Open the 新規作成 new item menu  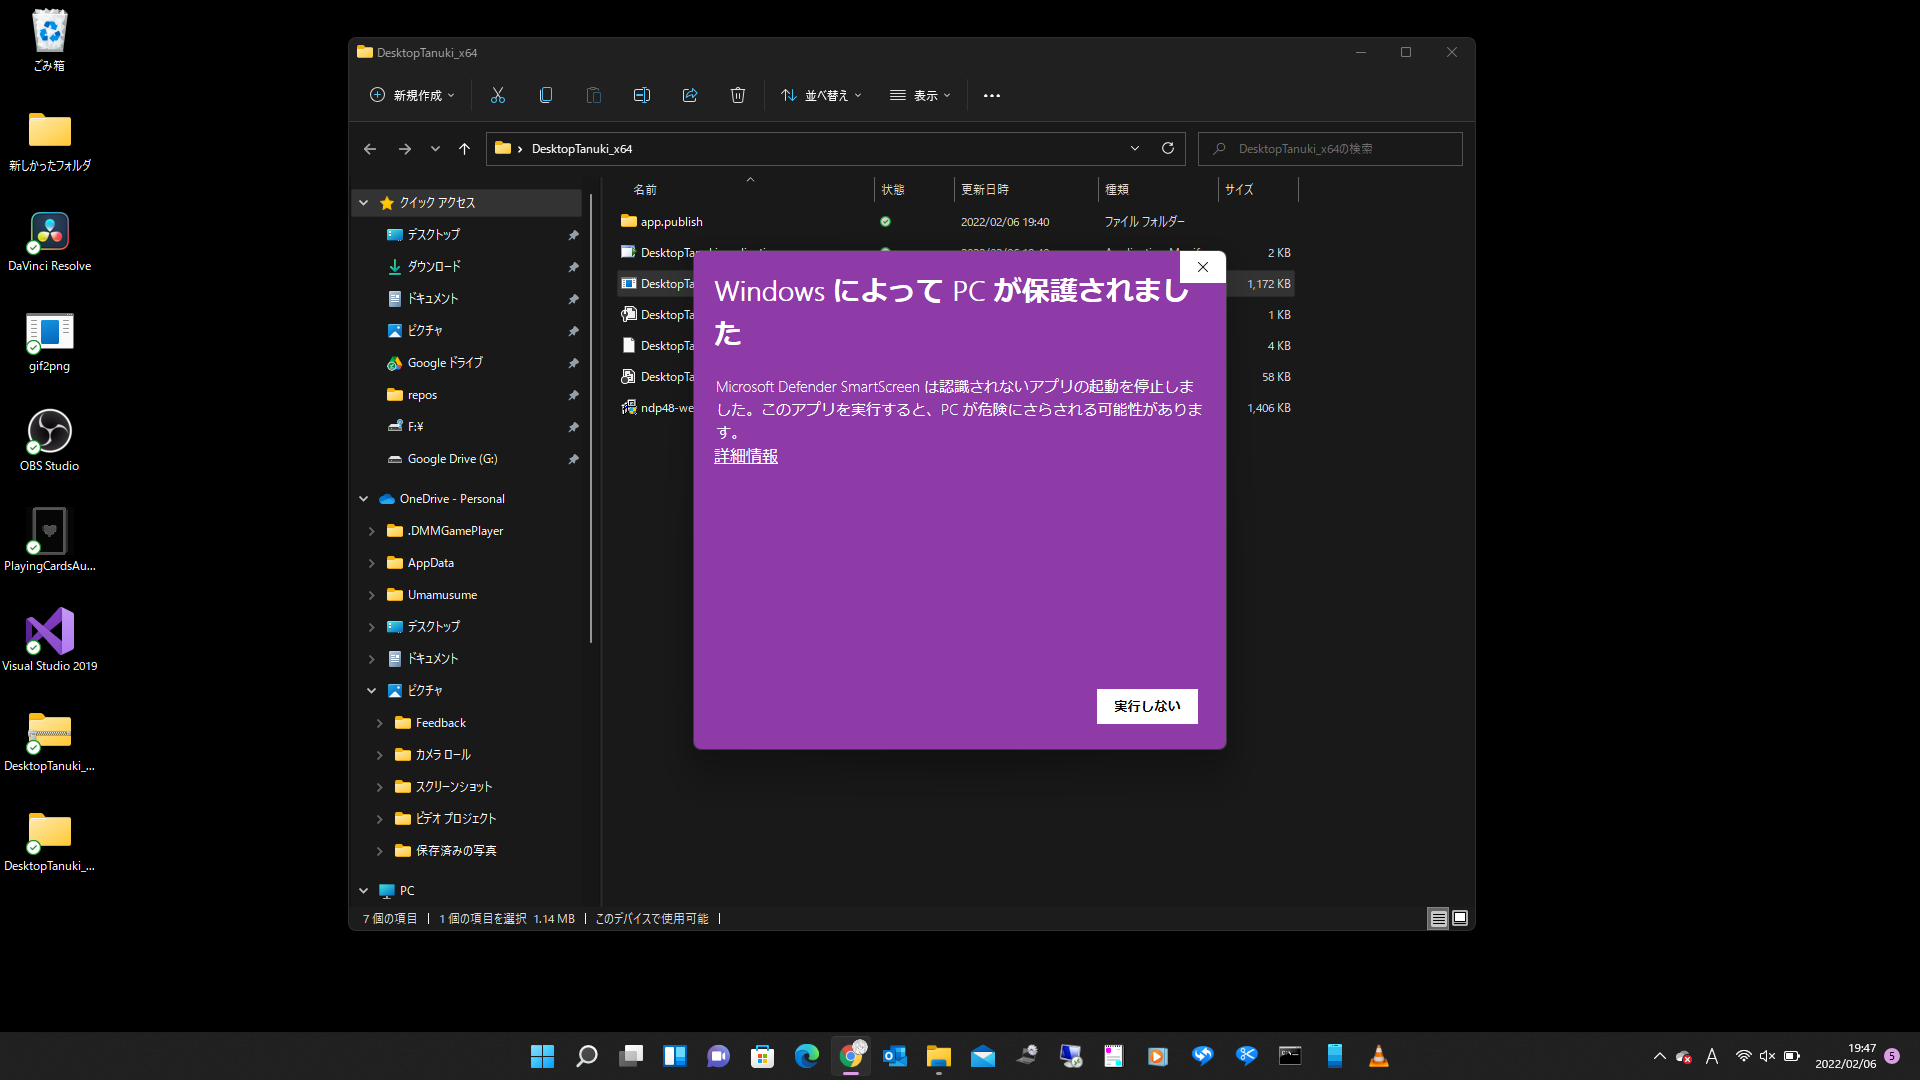click(412, 95)
